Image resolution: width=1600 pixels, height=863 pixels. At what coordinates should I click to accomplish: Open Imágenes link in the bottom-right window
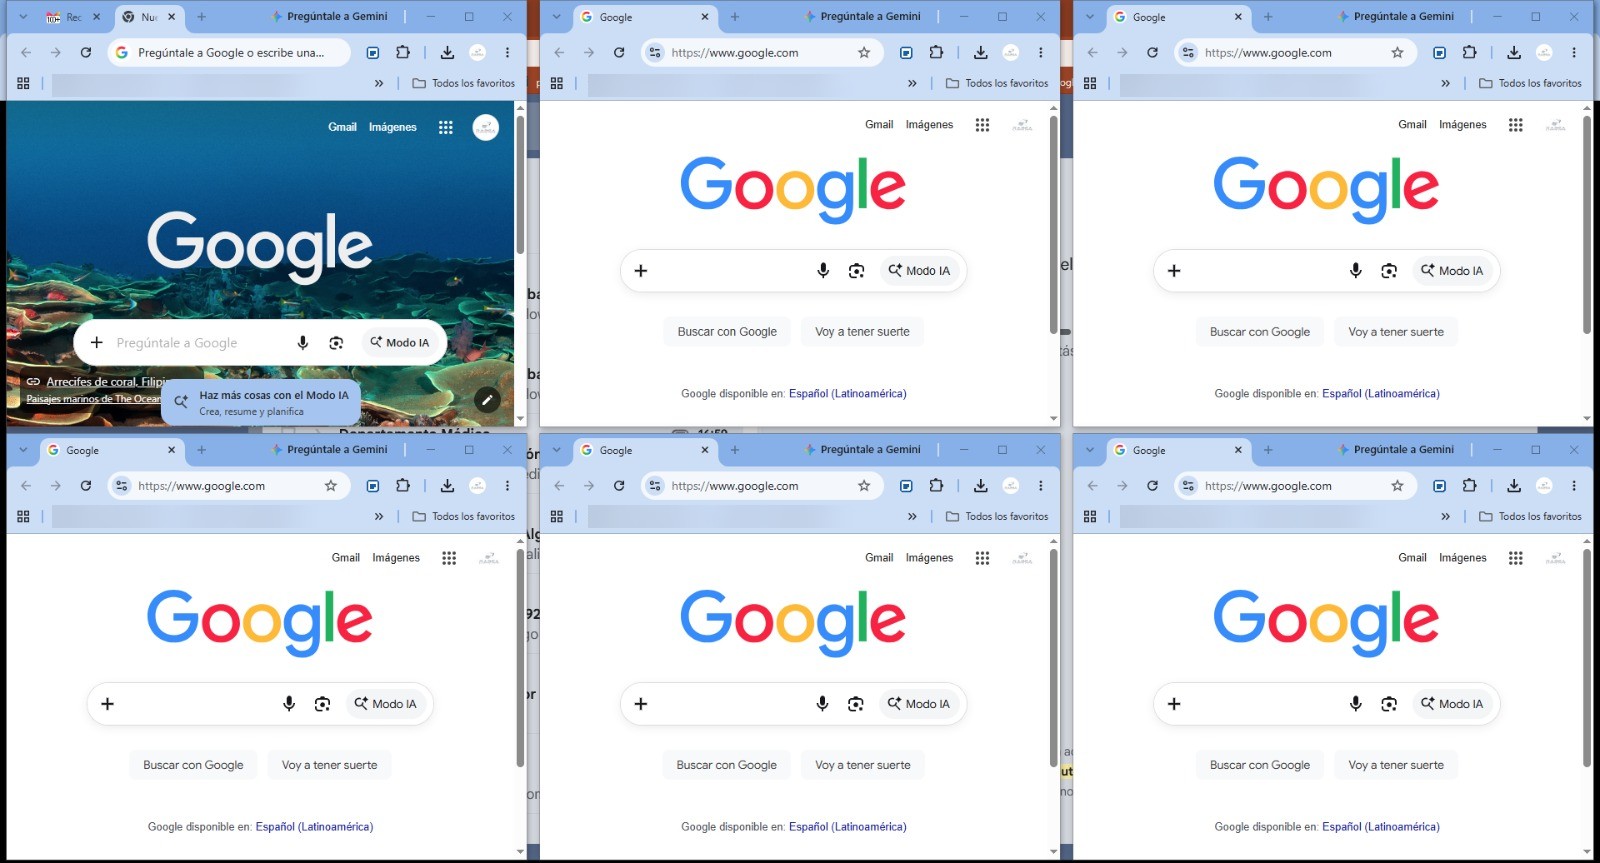pos(1463,558)
